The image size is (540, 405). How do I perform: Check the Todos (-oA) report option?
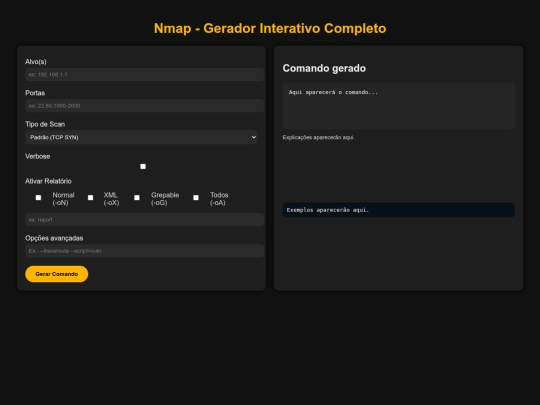[x=196, y=198]
